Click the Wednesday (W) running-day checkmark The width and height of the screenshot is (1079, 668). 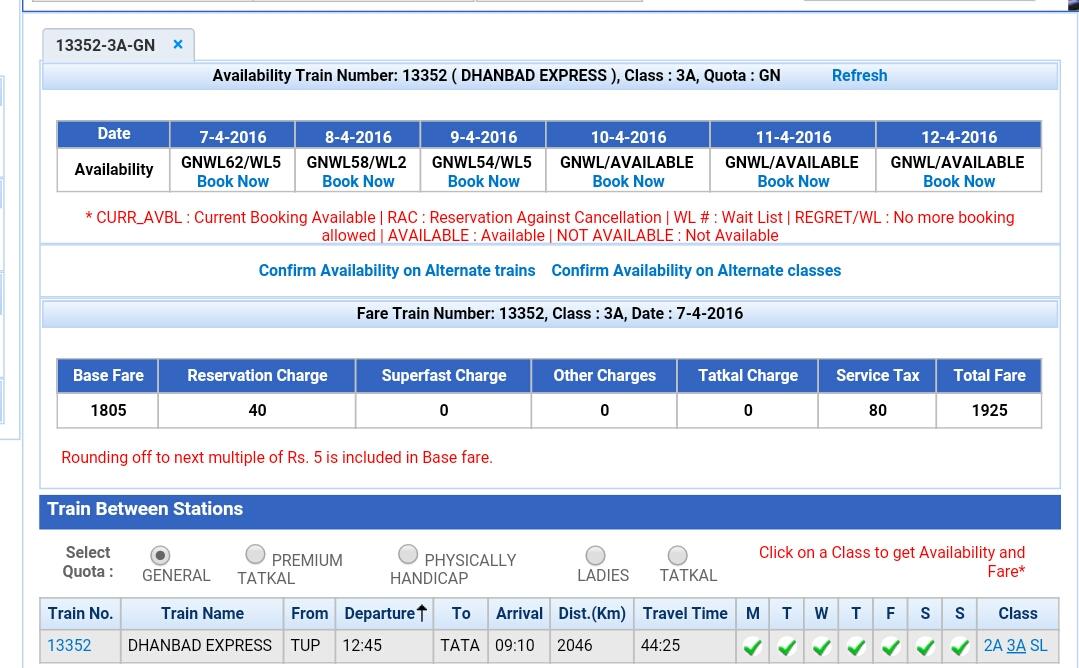click(822, 647)
